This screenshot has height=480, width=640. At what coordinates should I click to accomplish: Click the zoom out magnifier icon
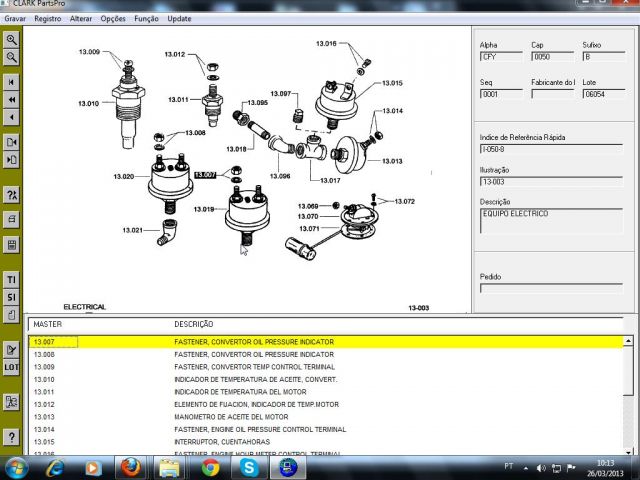[x=11, y=58]
